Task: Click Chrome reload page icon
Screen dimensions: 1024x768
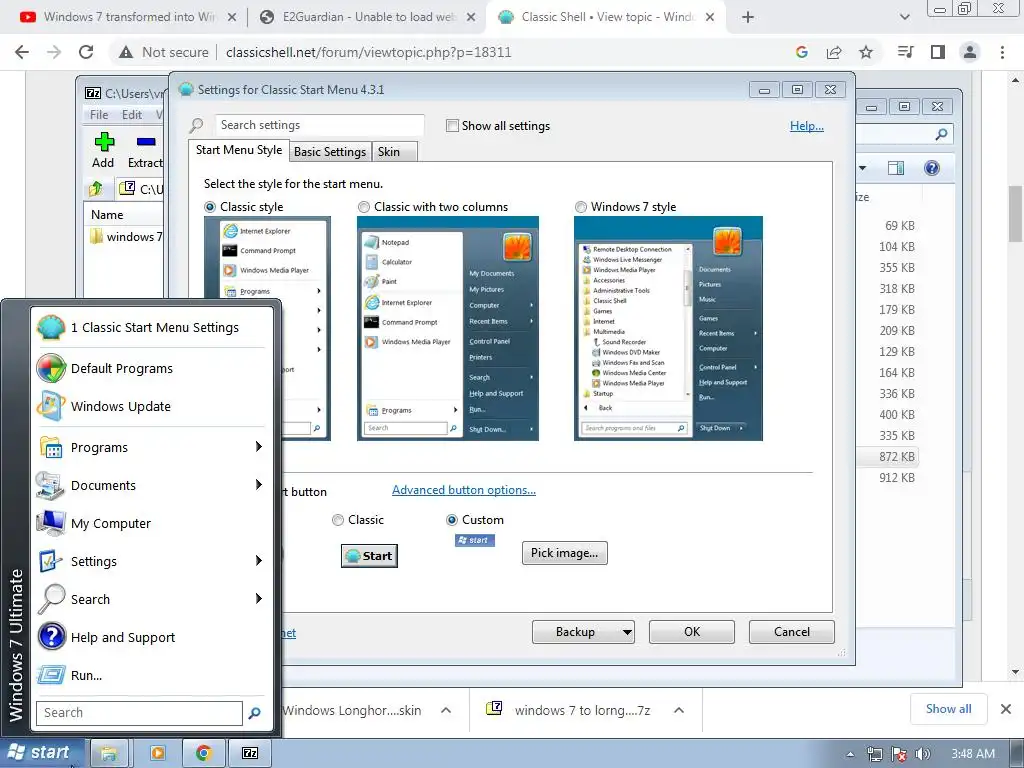Action: pyautogui.click(x=86, y=52)
